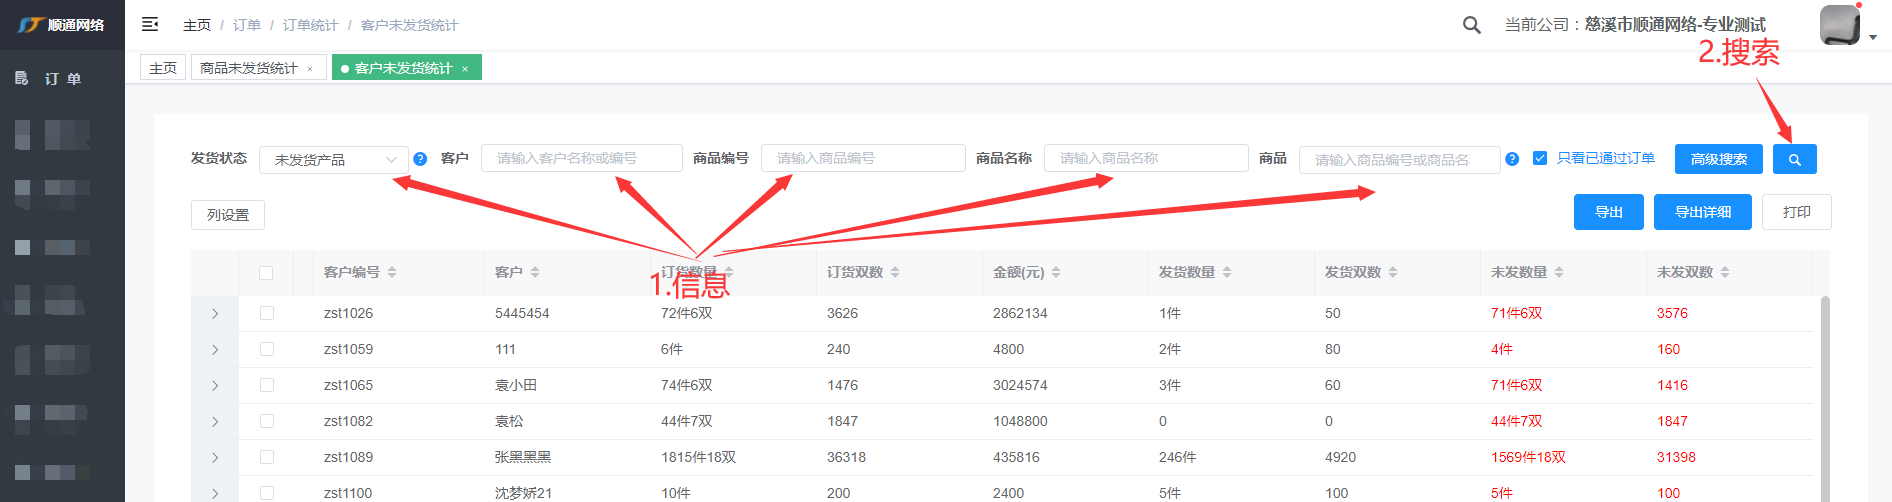Image resolution: width=1892 pixels, height=502 pixels.
Task: Click the 导出详细 button
Action: click(x=1702, y=212)
